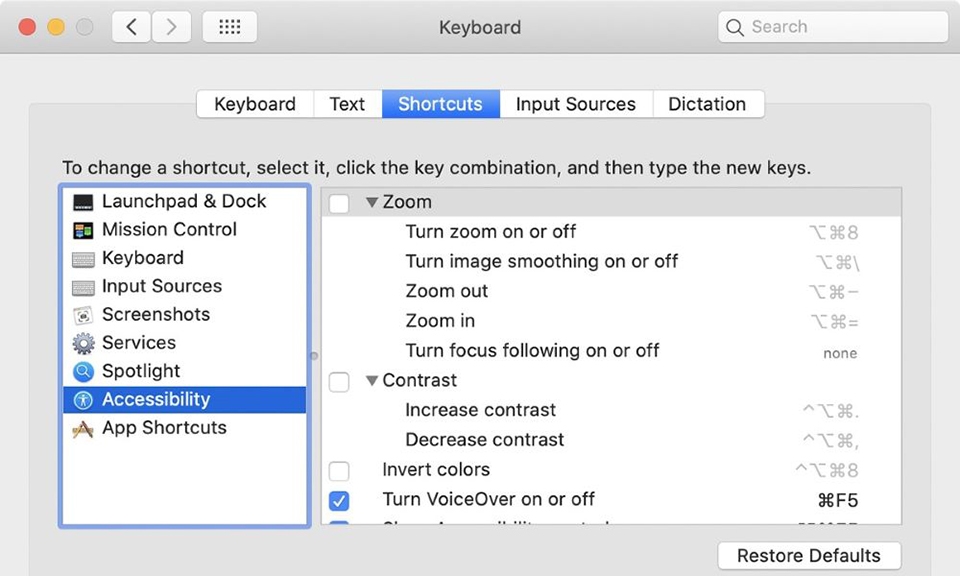
Task: Uncheck Turn VoiceOver on or off
Action: point(339,500)
